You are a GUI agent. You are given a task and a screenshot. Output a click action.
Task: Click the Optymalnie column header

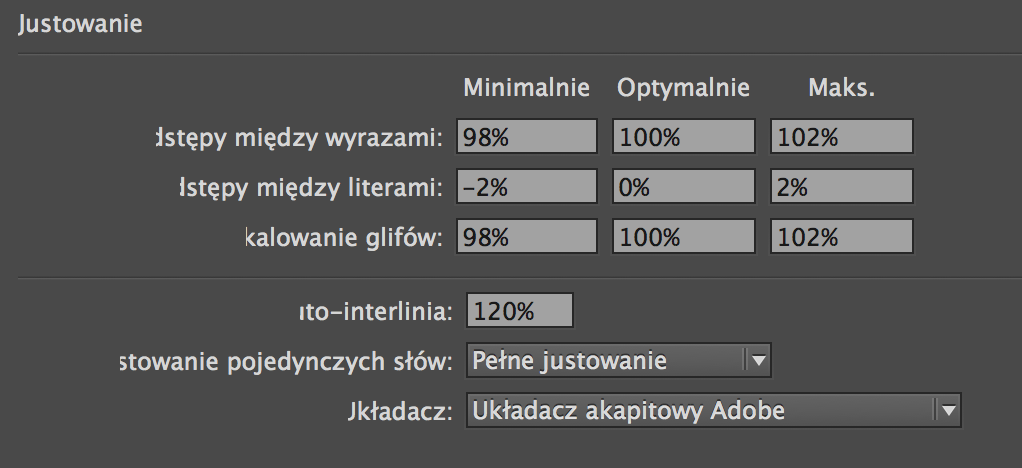pos(683,88)
